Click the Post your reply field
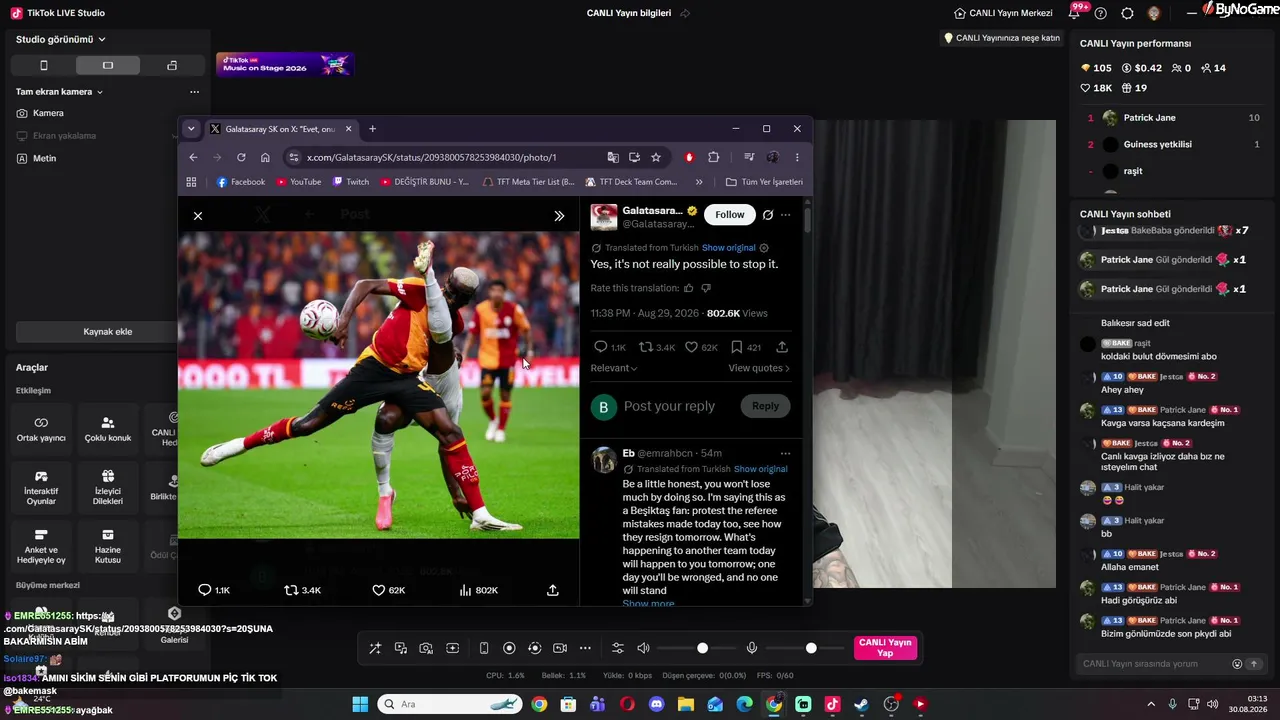Viewport: 1280px width, 720px height. (x=669, y=406)
